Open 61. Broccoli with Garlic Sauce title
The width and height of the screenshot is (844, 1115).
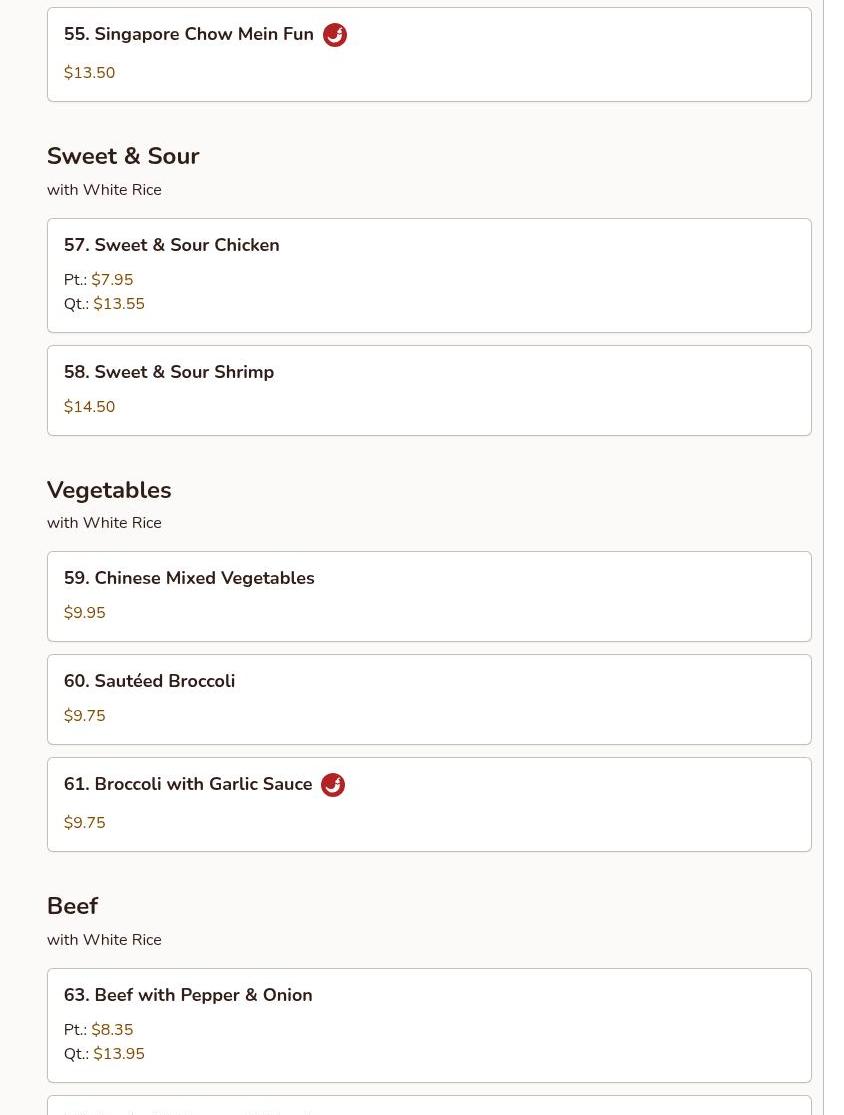[x=188, y=784]
